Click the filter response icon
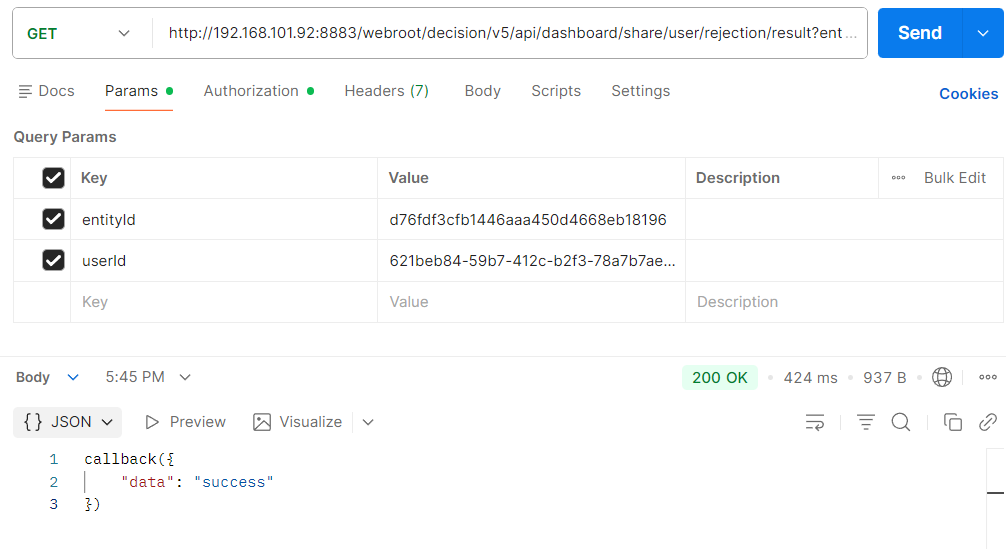 (x=865, y=422)
